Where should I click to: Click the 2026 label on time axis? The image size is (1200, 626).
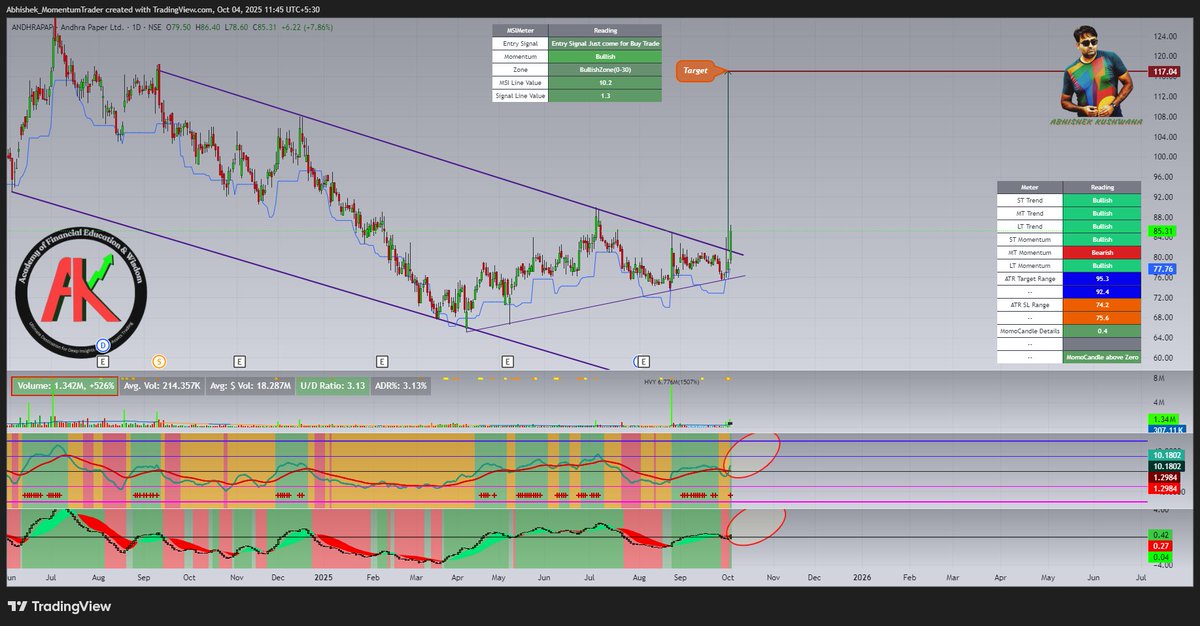pyautogui.click(x=862, y=578)
